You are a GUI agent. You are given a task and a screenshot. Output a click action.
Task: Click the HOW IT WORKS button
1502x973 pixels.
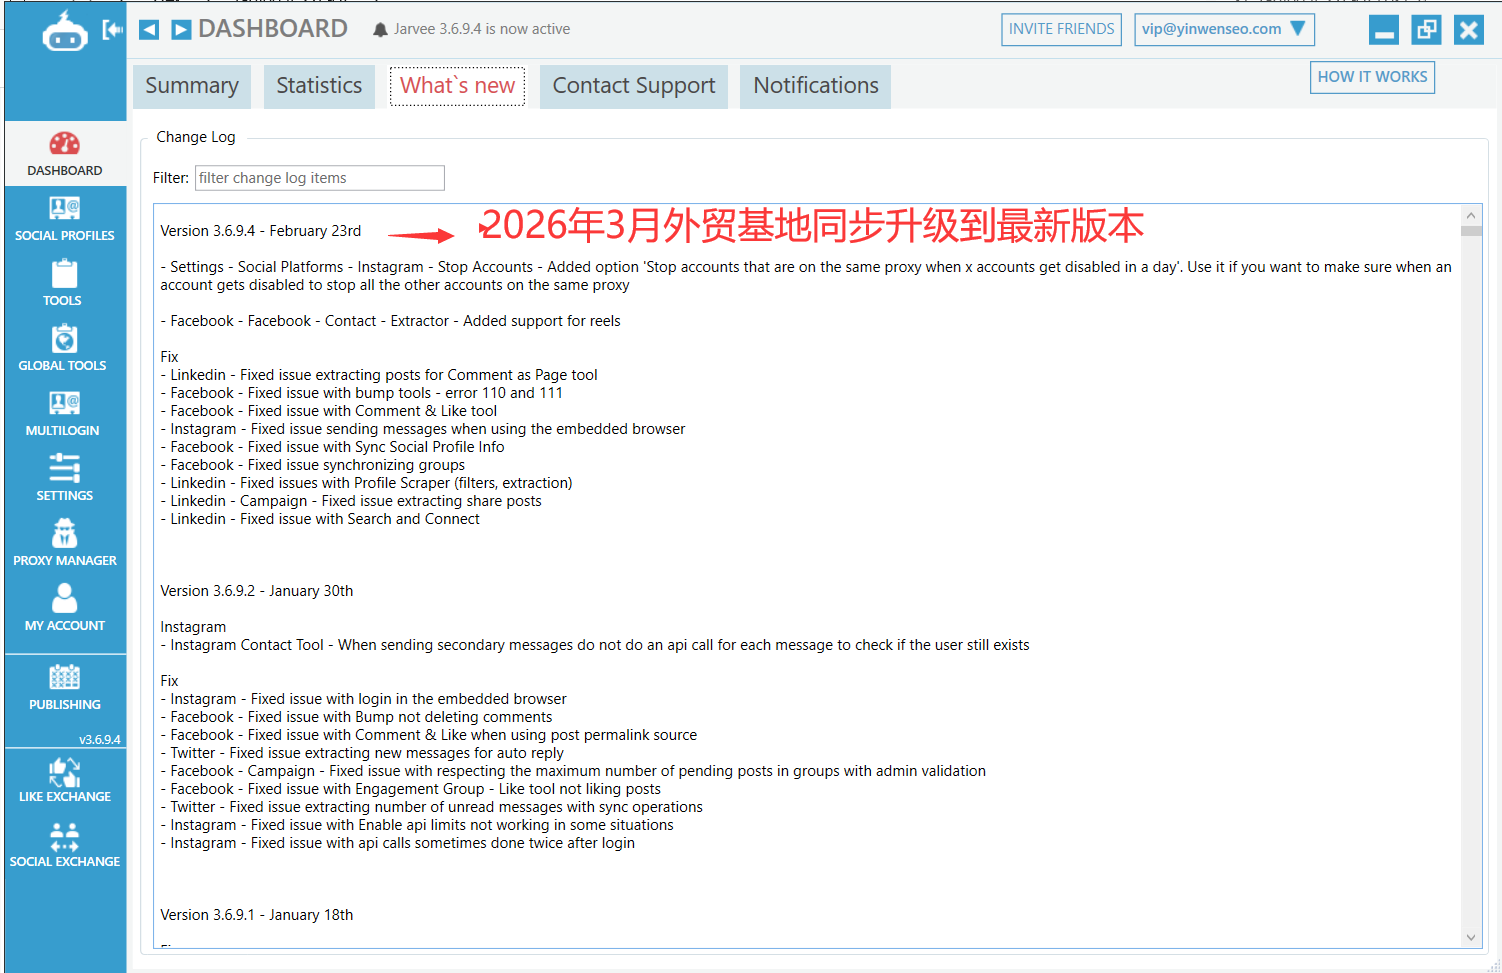[x=1372, y=77]
